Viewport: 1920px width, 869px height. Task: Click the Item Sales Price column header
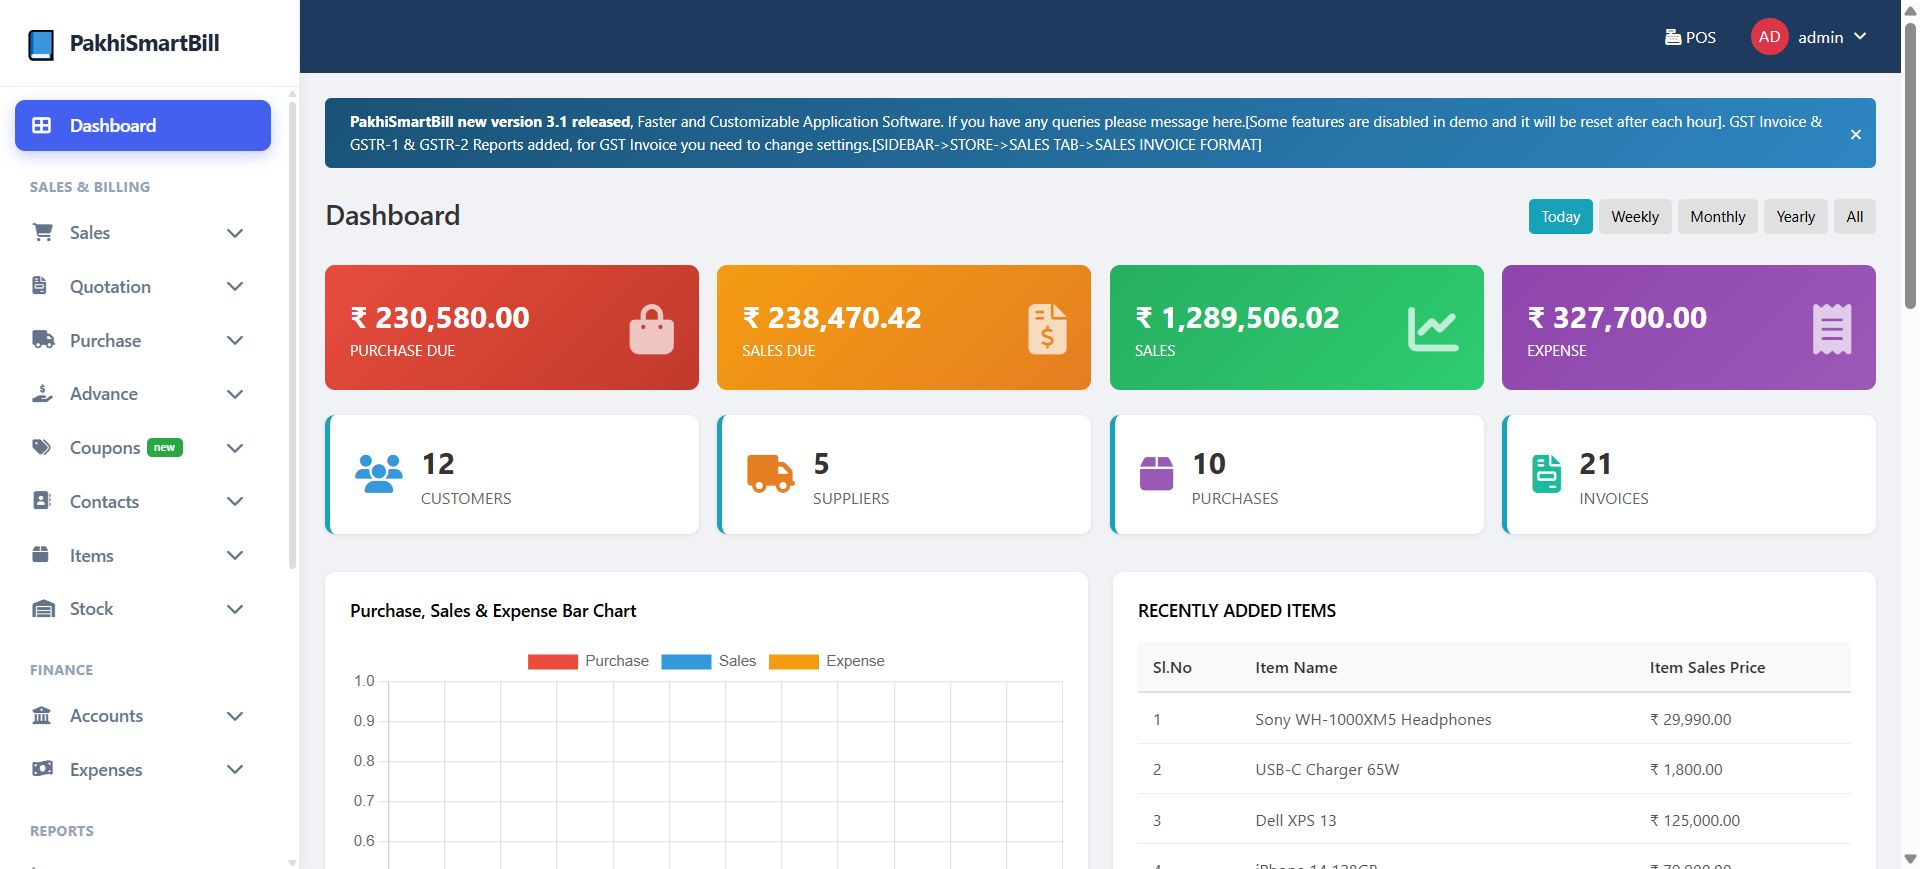[x=1707, y=667]
